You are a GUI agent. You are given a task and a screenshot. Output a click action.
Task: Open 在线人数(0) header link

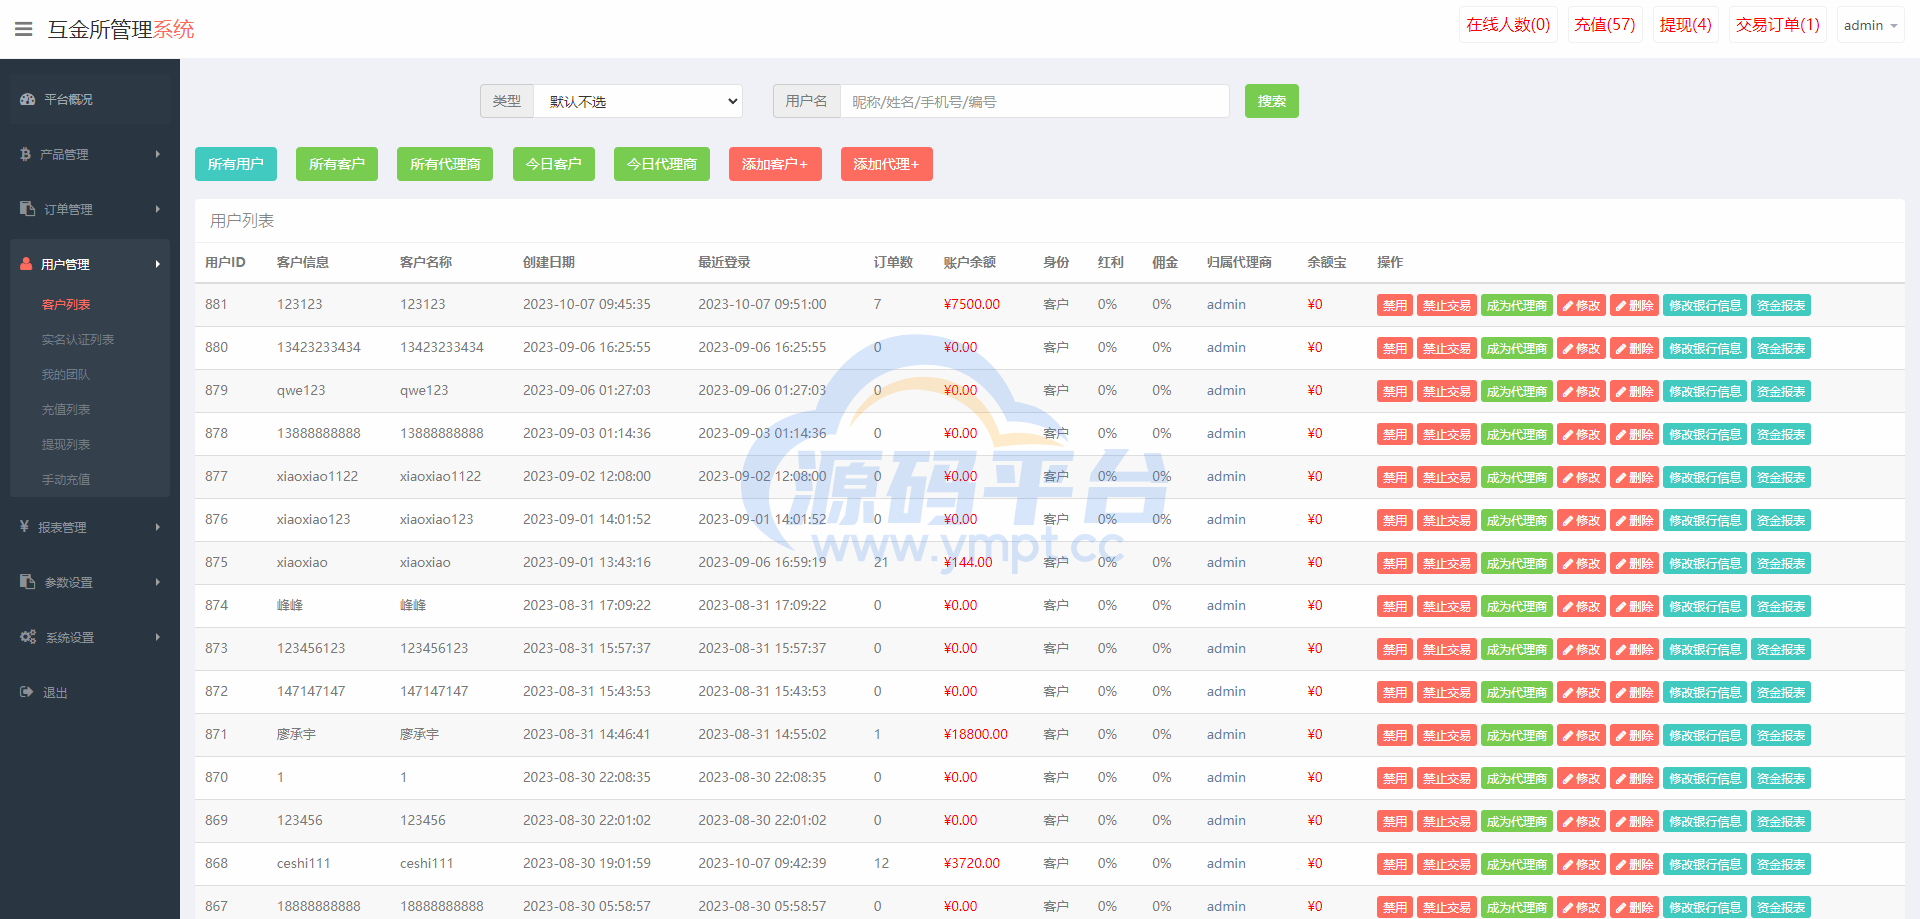click(x=1508, y=25)
